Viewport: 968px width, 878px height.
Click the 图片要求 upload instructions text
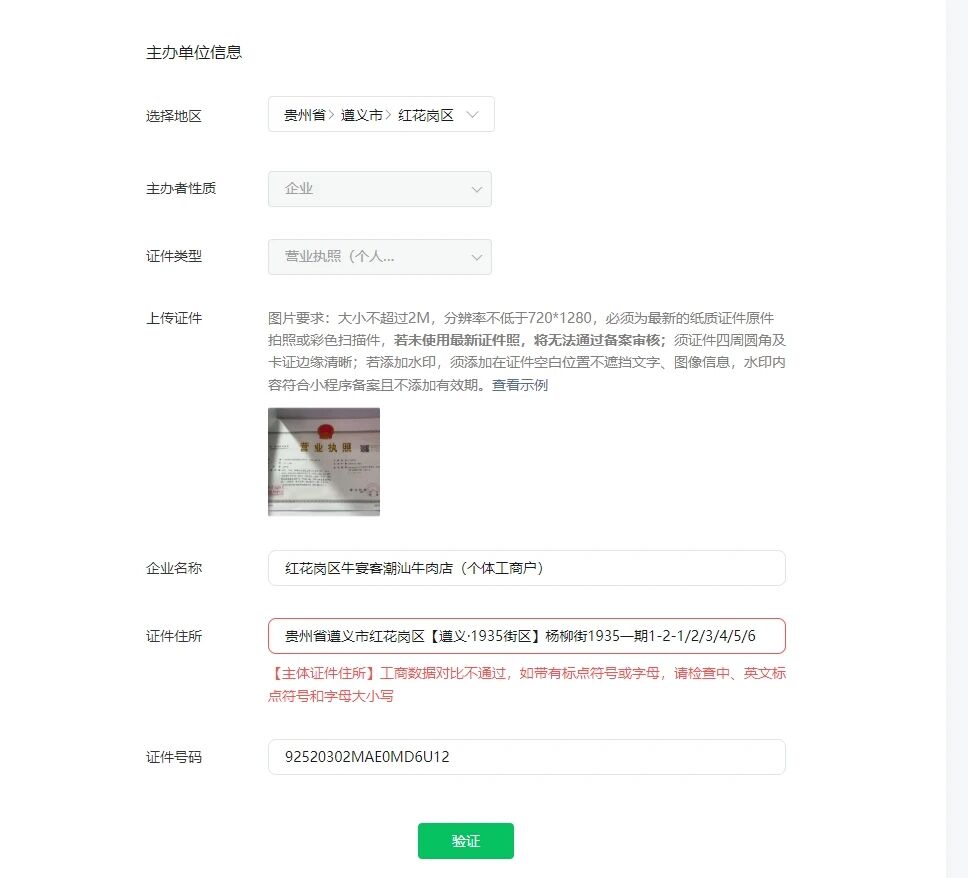tap(527, 351)
